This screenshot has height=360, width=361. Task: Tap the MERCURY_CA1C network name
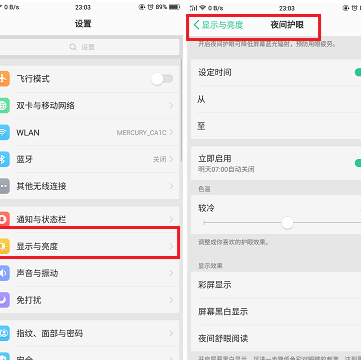pos(141,133)
